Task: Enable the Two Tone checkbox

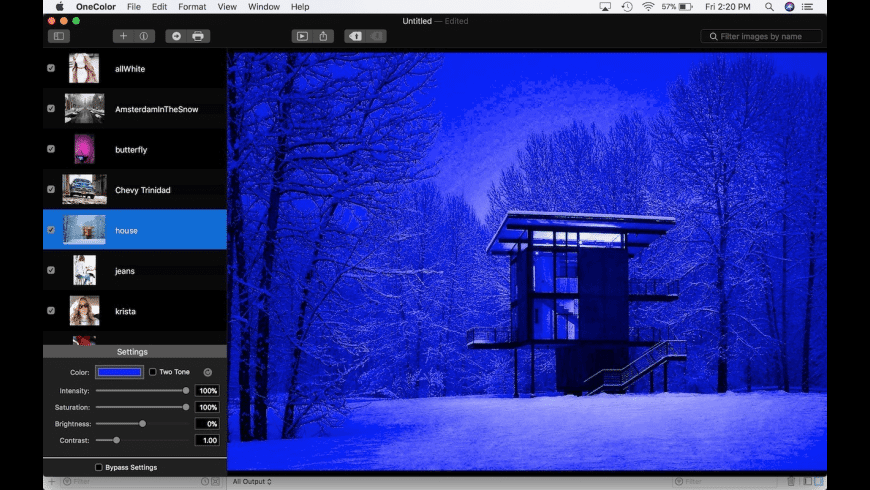Action: (153, 372)
